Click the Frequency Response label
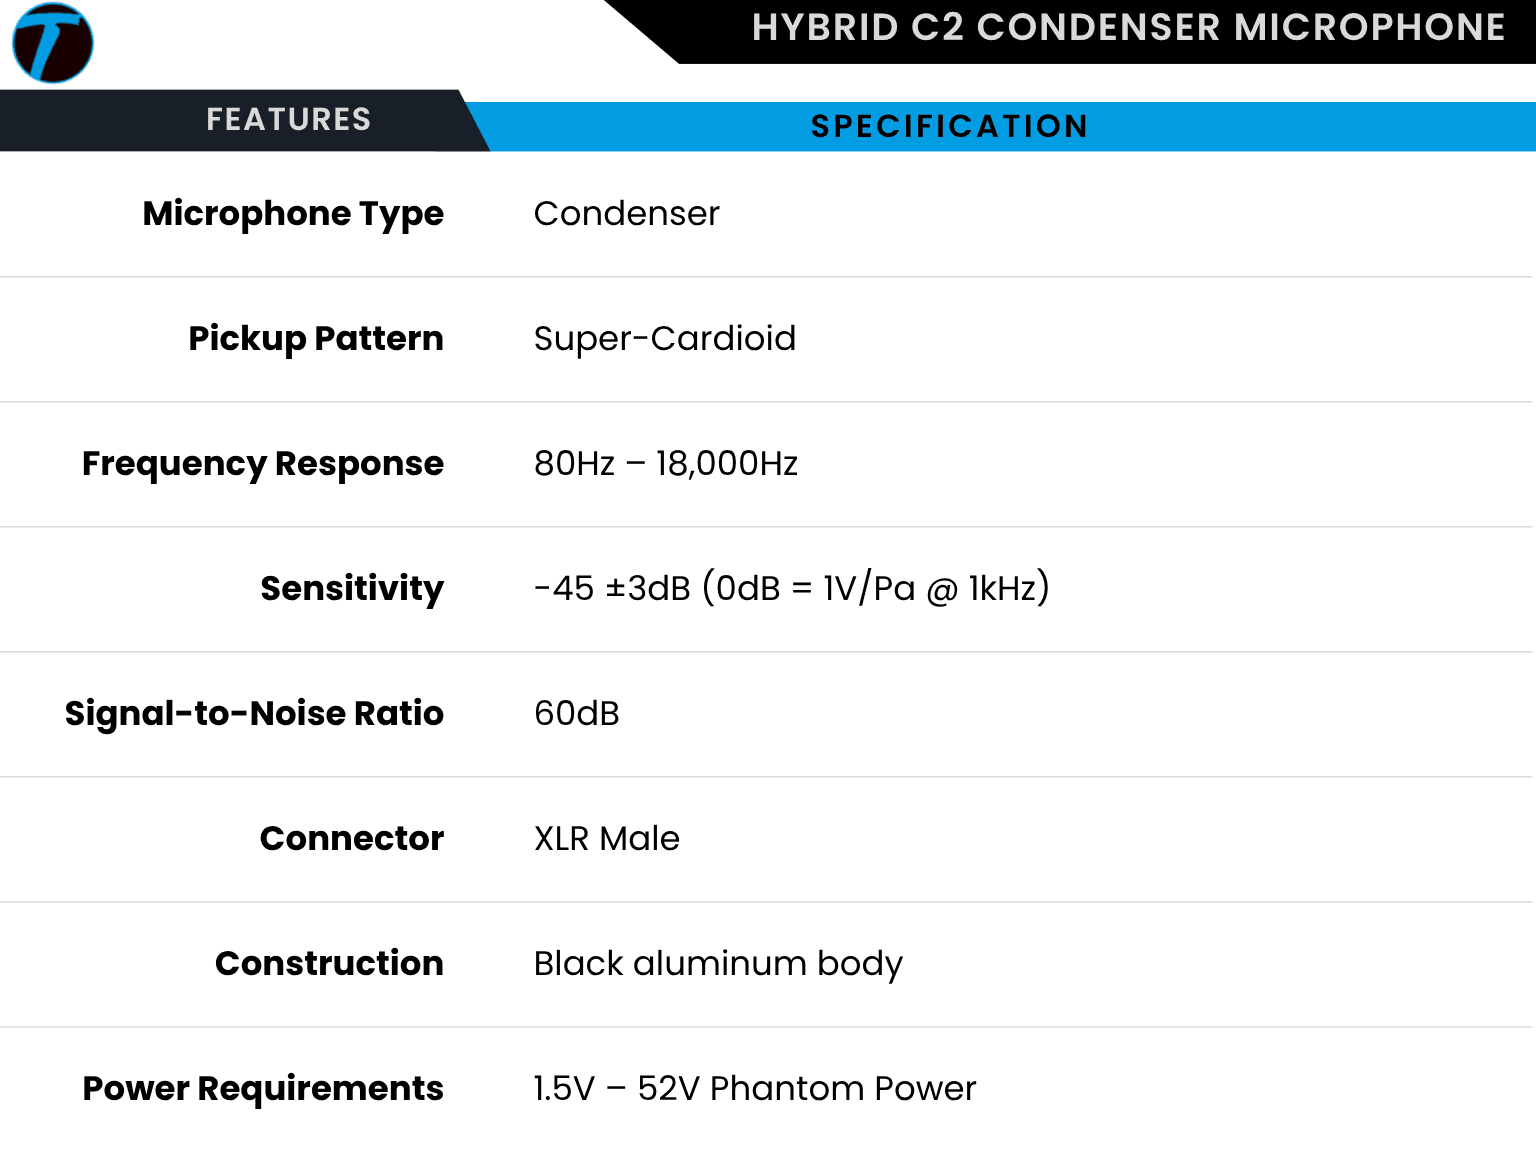This screenshot has width=1536, height=1152. pos(263,464)
